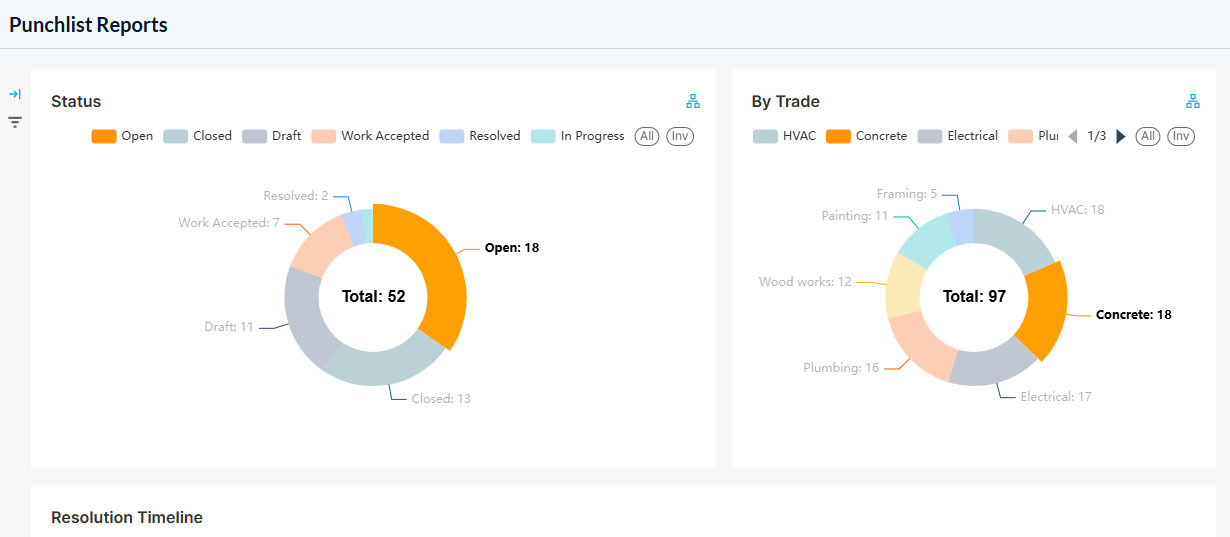
Task: Go to previous legend page in By Trade
Action: [1073, 136]
